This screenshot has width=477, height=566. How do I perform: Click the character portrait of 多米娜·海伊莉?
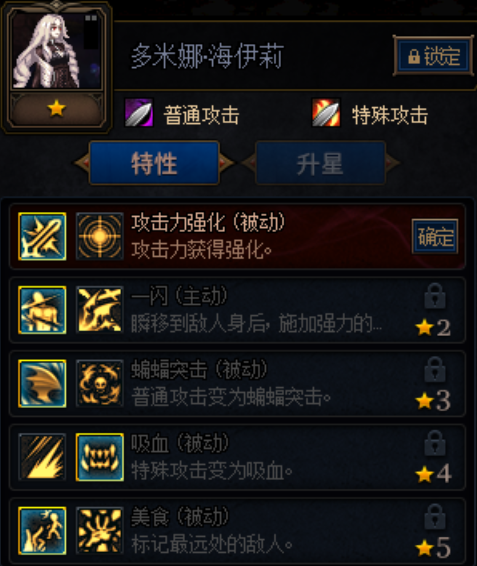point(56,52)
